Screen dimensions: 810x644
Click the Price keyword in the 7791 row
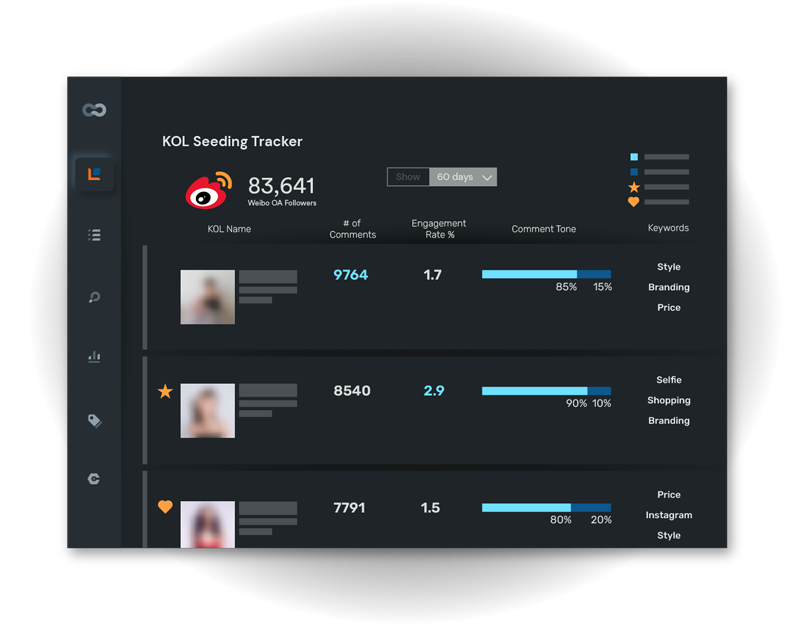pyautogui.click(x=669, y=495)
